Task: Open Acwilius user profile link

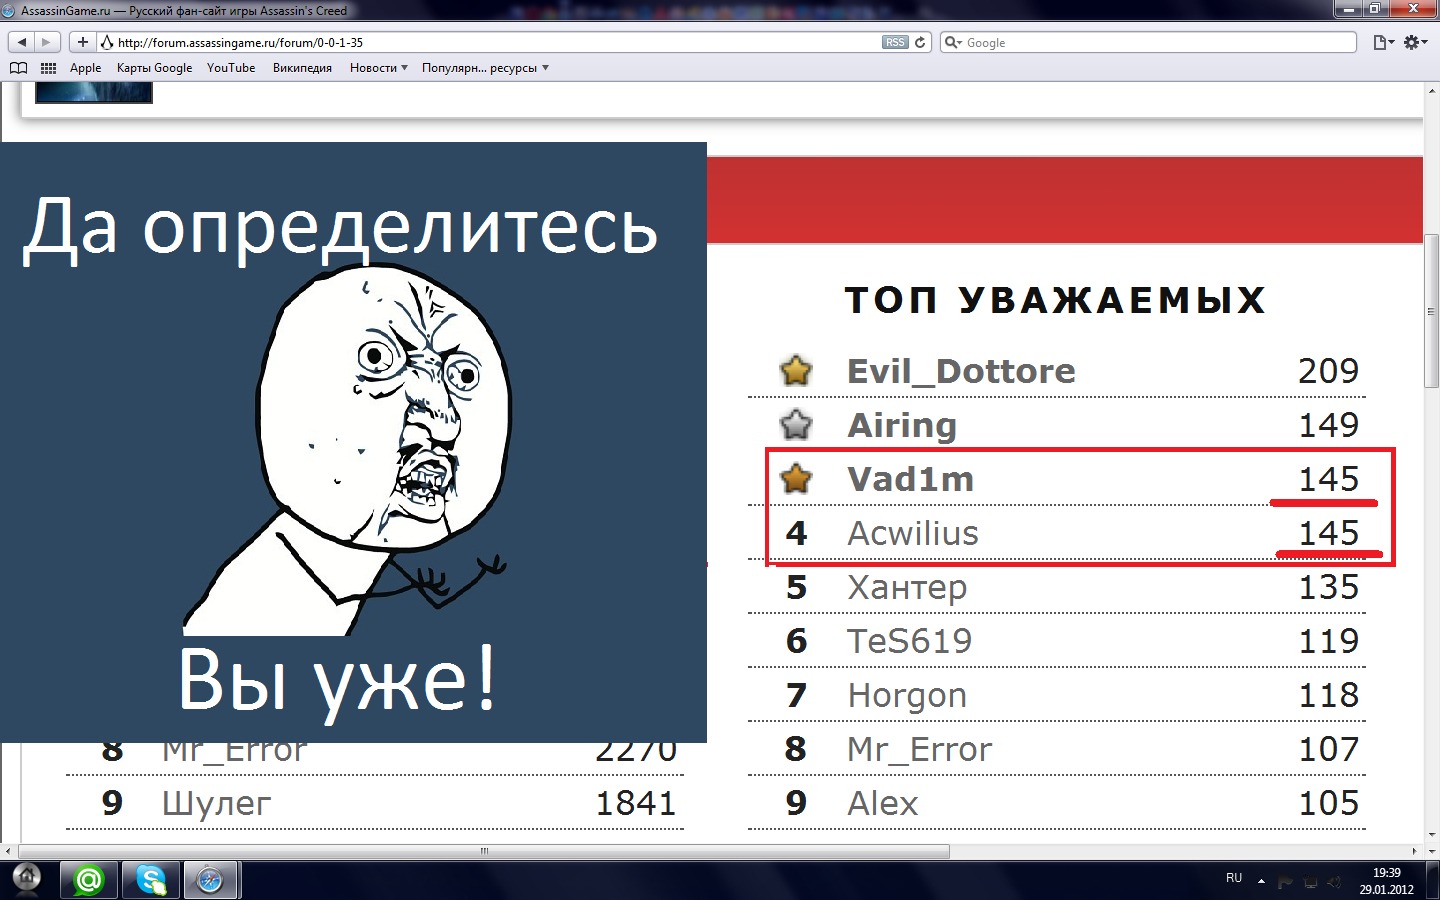Action: (913, 533)
